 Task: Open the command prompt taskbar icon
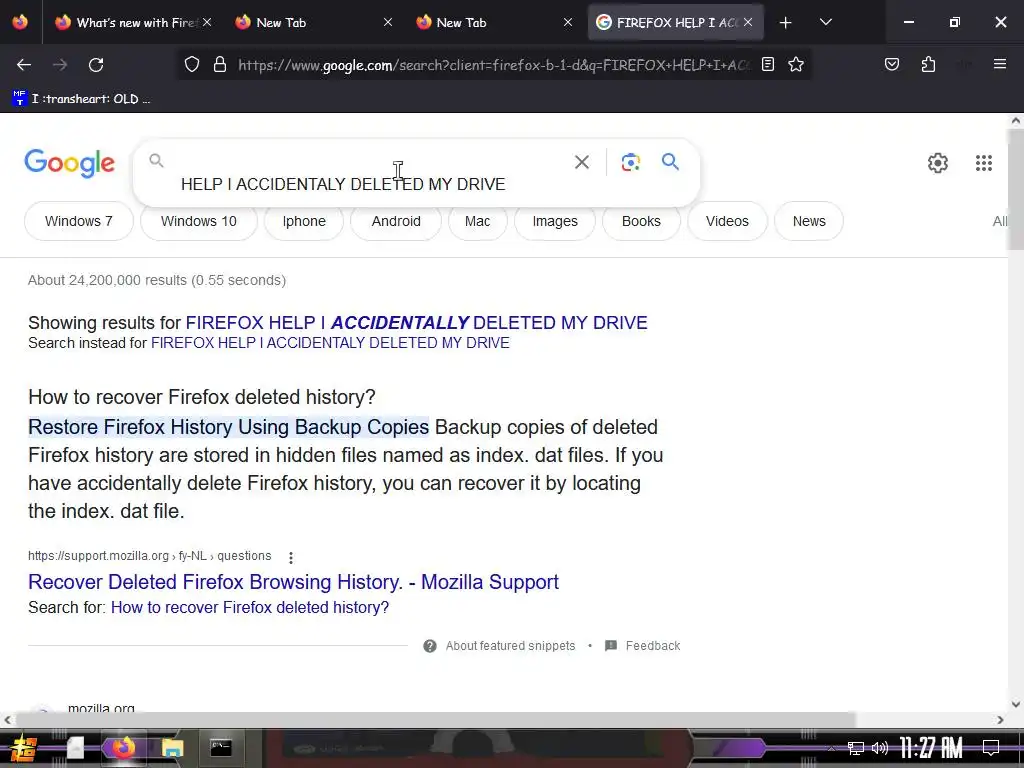221,747
